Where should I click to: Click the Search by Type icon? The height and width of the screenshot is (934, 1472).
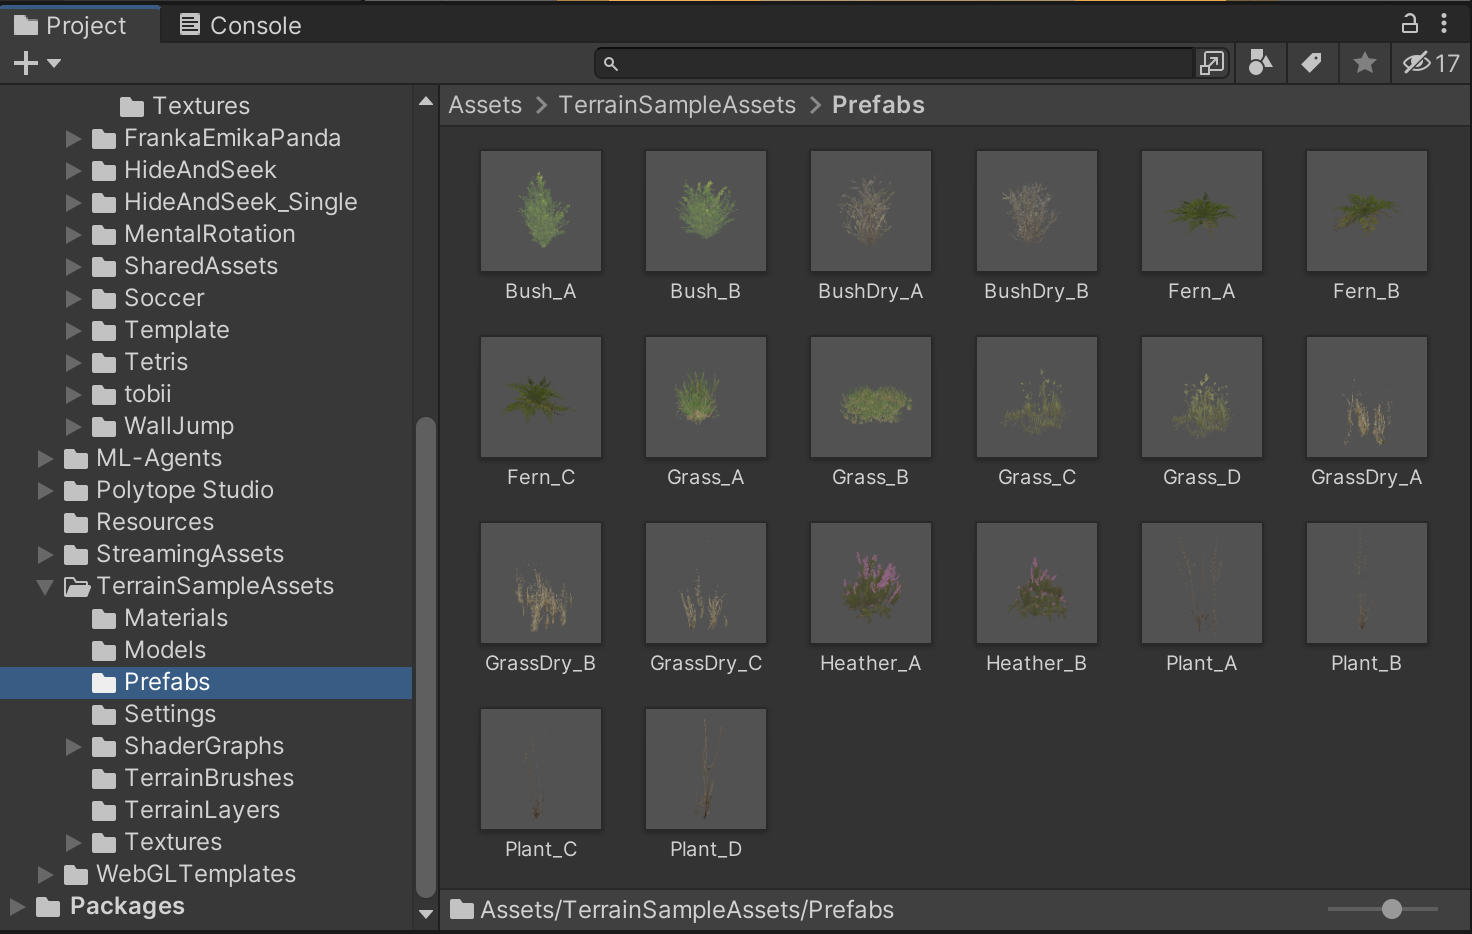[x=1260, y=63]
